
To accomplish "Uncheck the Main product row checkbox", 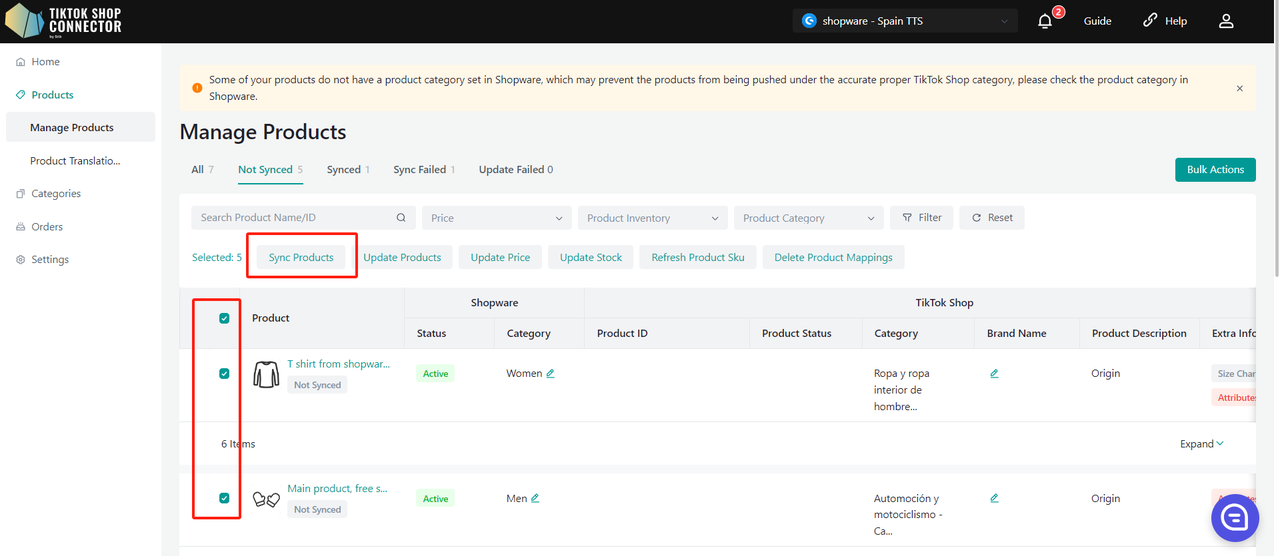I will [x=224, y=498].
